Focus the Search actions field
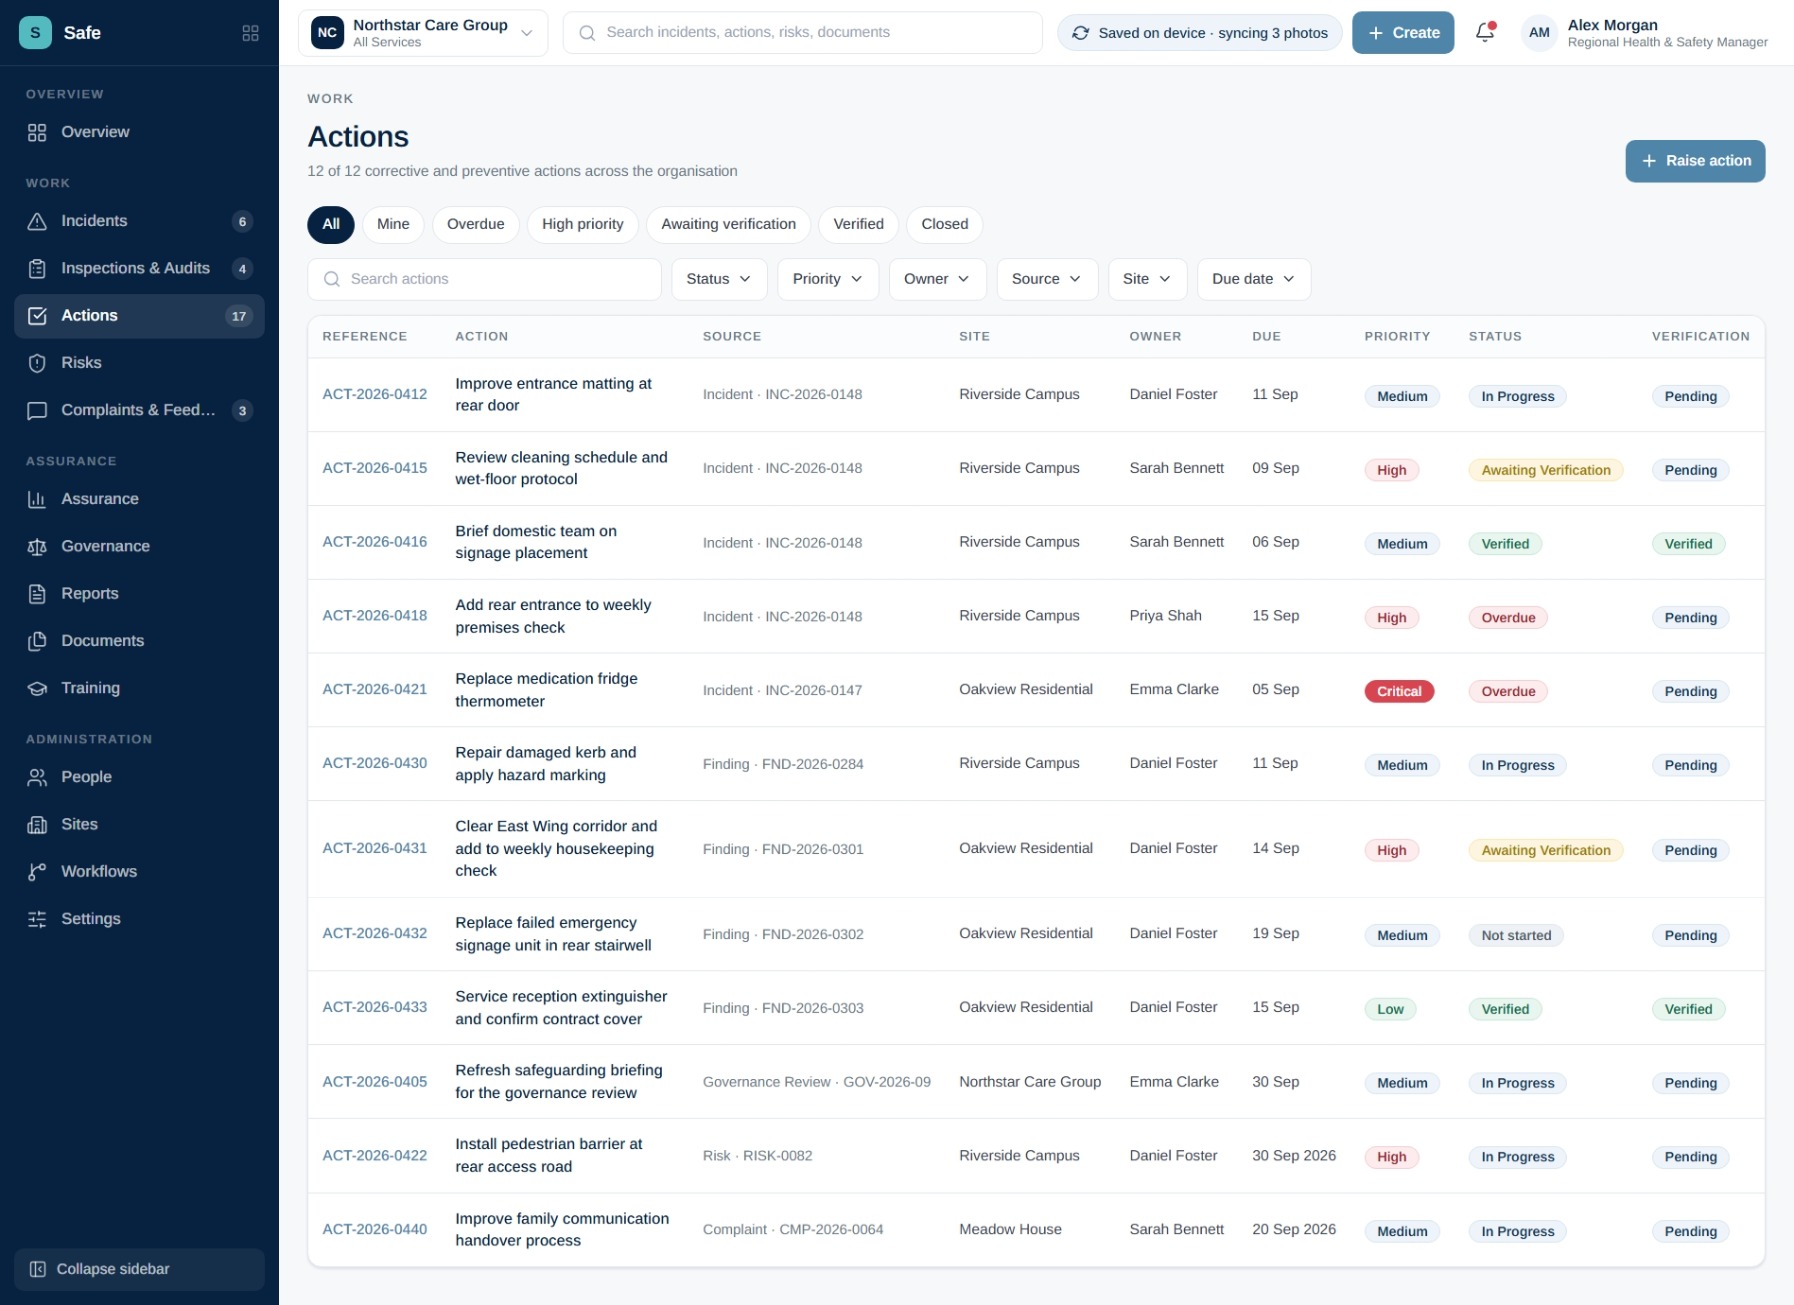The height and width of the screenshot is (1305, 1794). pos(484,279)
